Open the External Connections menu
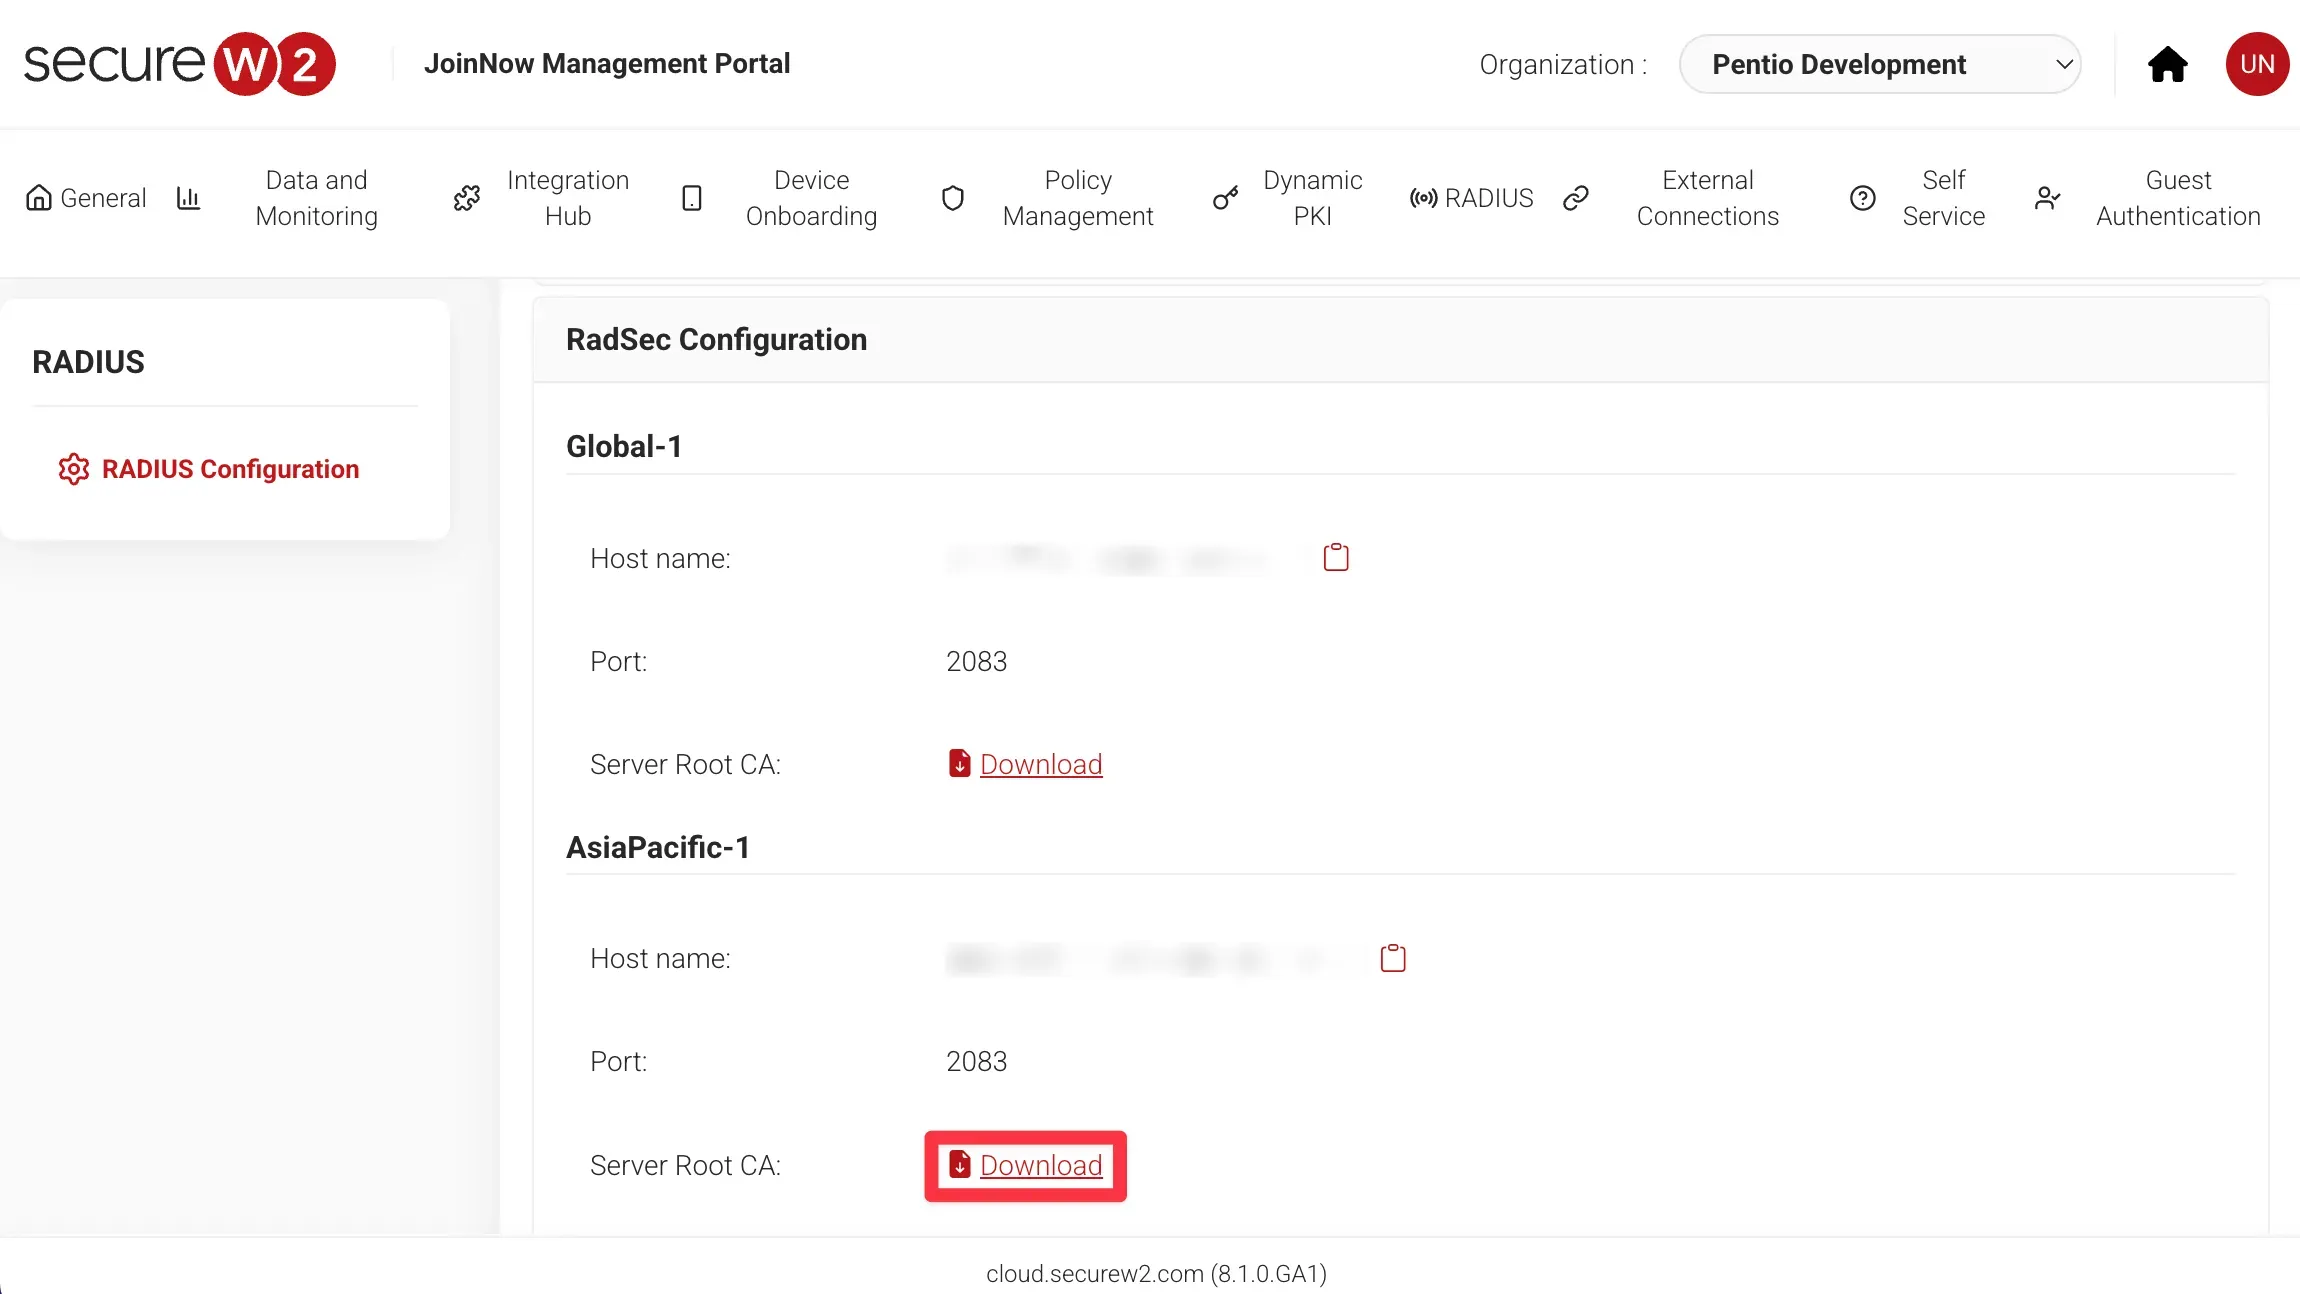This screenshot has width=2300, height=1294. 1707,198
